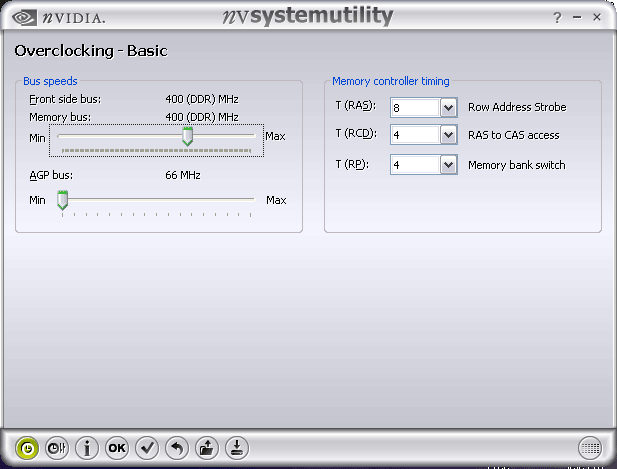Click Min label of AGP bus slider
617x469 pixels.
(x=37, y=200)
